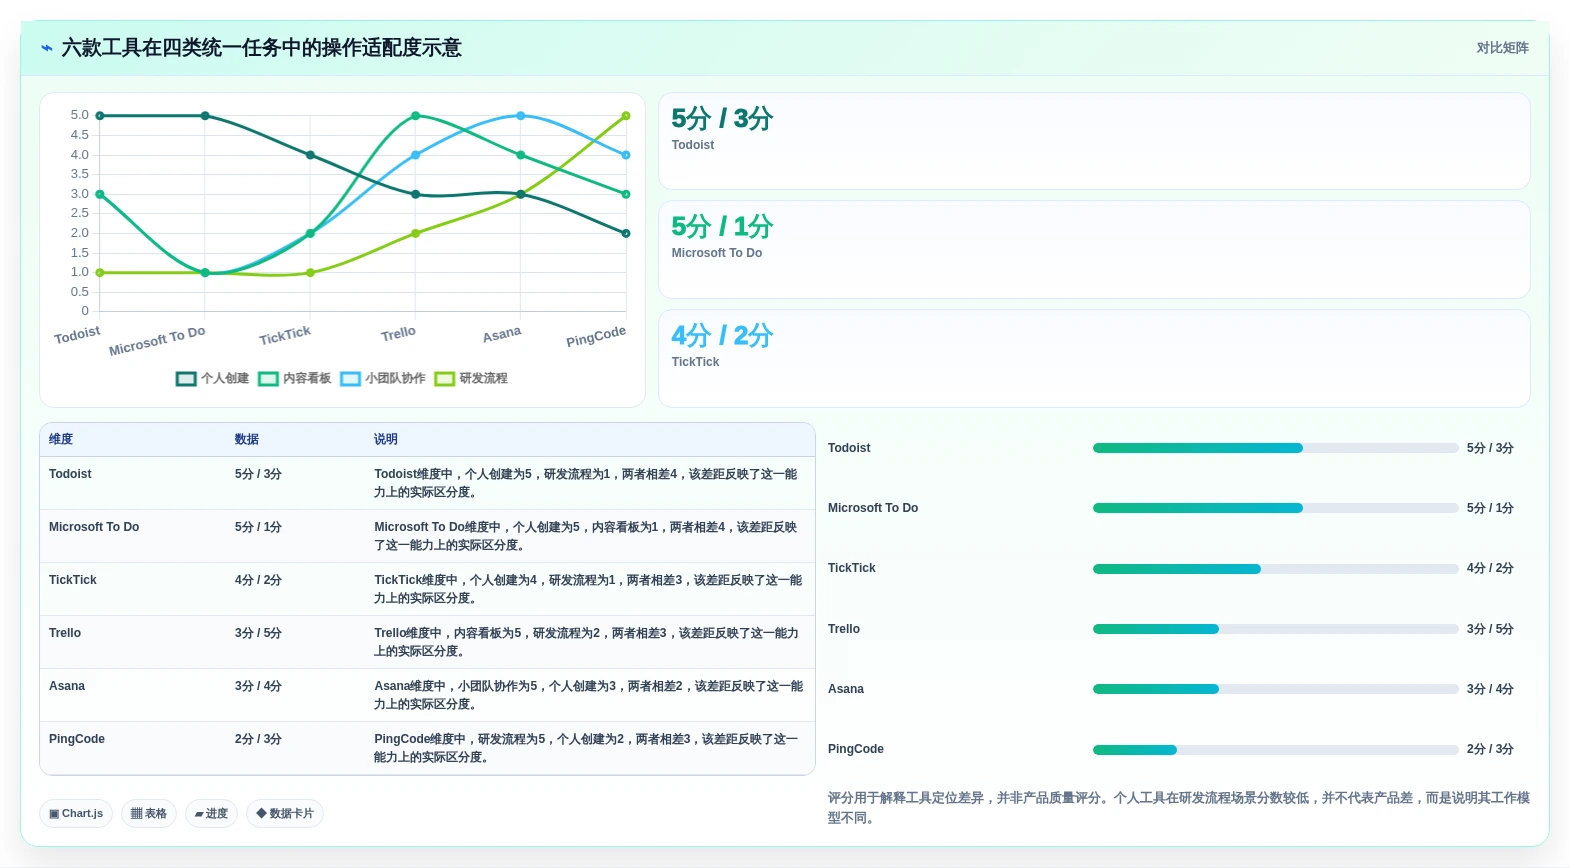This screenshot has width=1570, height=868.
Task: Click the 对比矩阵 label in header
Action: (1502, 48)
